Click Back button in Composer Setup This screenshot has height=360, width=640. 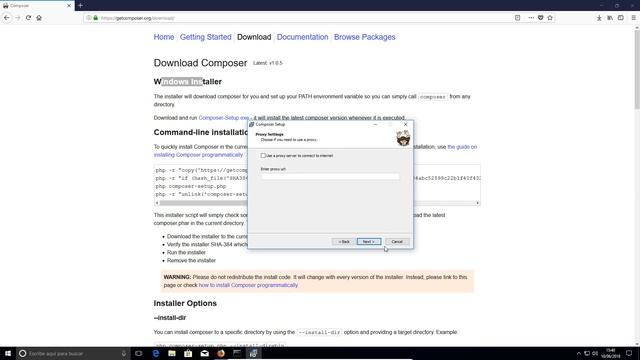344,242
